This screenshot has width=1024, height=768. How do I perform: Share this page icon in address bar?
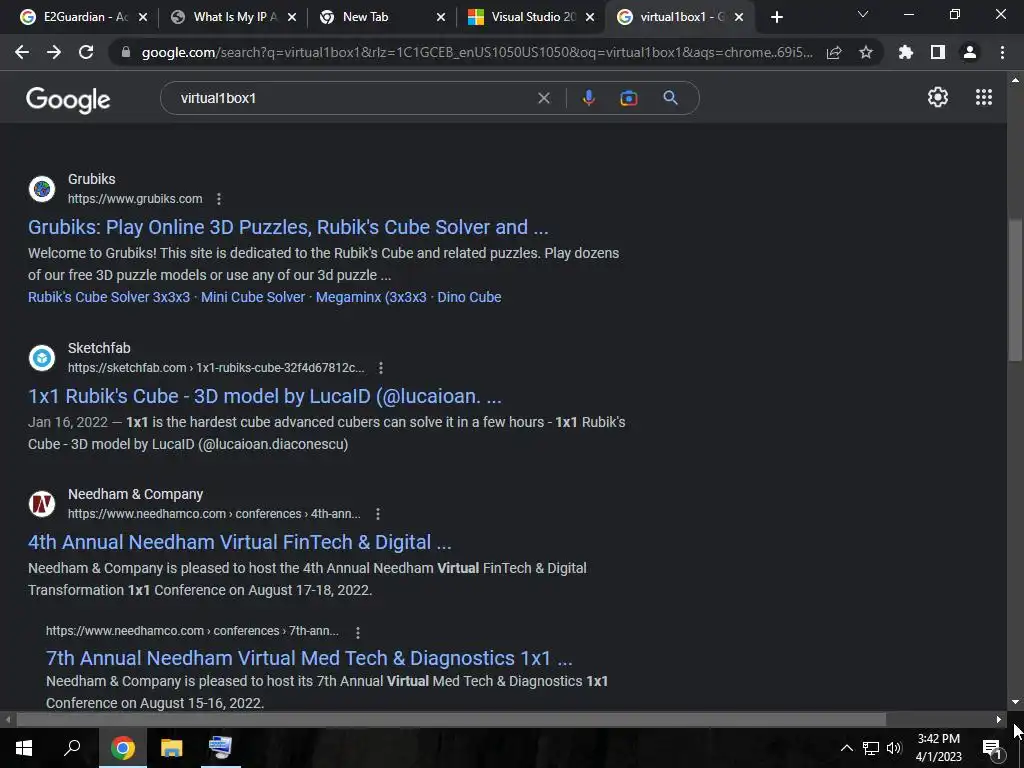pyautogui.click(x=834, y=52)
